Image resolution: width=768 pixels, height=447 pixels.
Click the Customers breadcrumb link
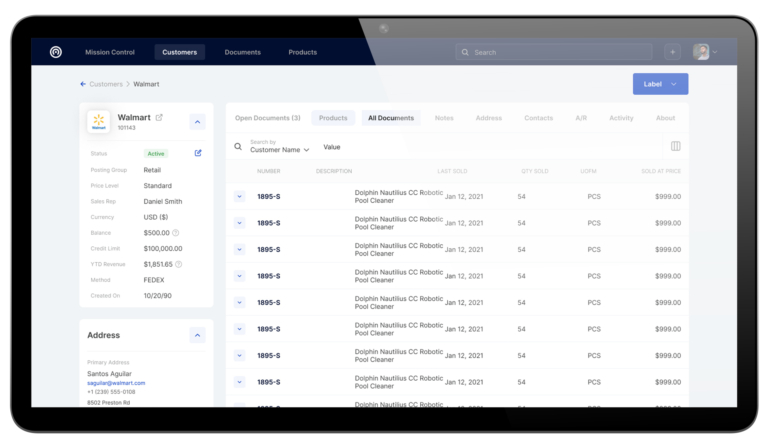(x=106, y=84)
